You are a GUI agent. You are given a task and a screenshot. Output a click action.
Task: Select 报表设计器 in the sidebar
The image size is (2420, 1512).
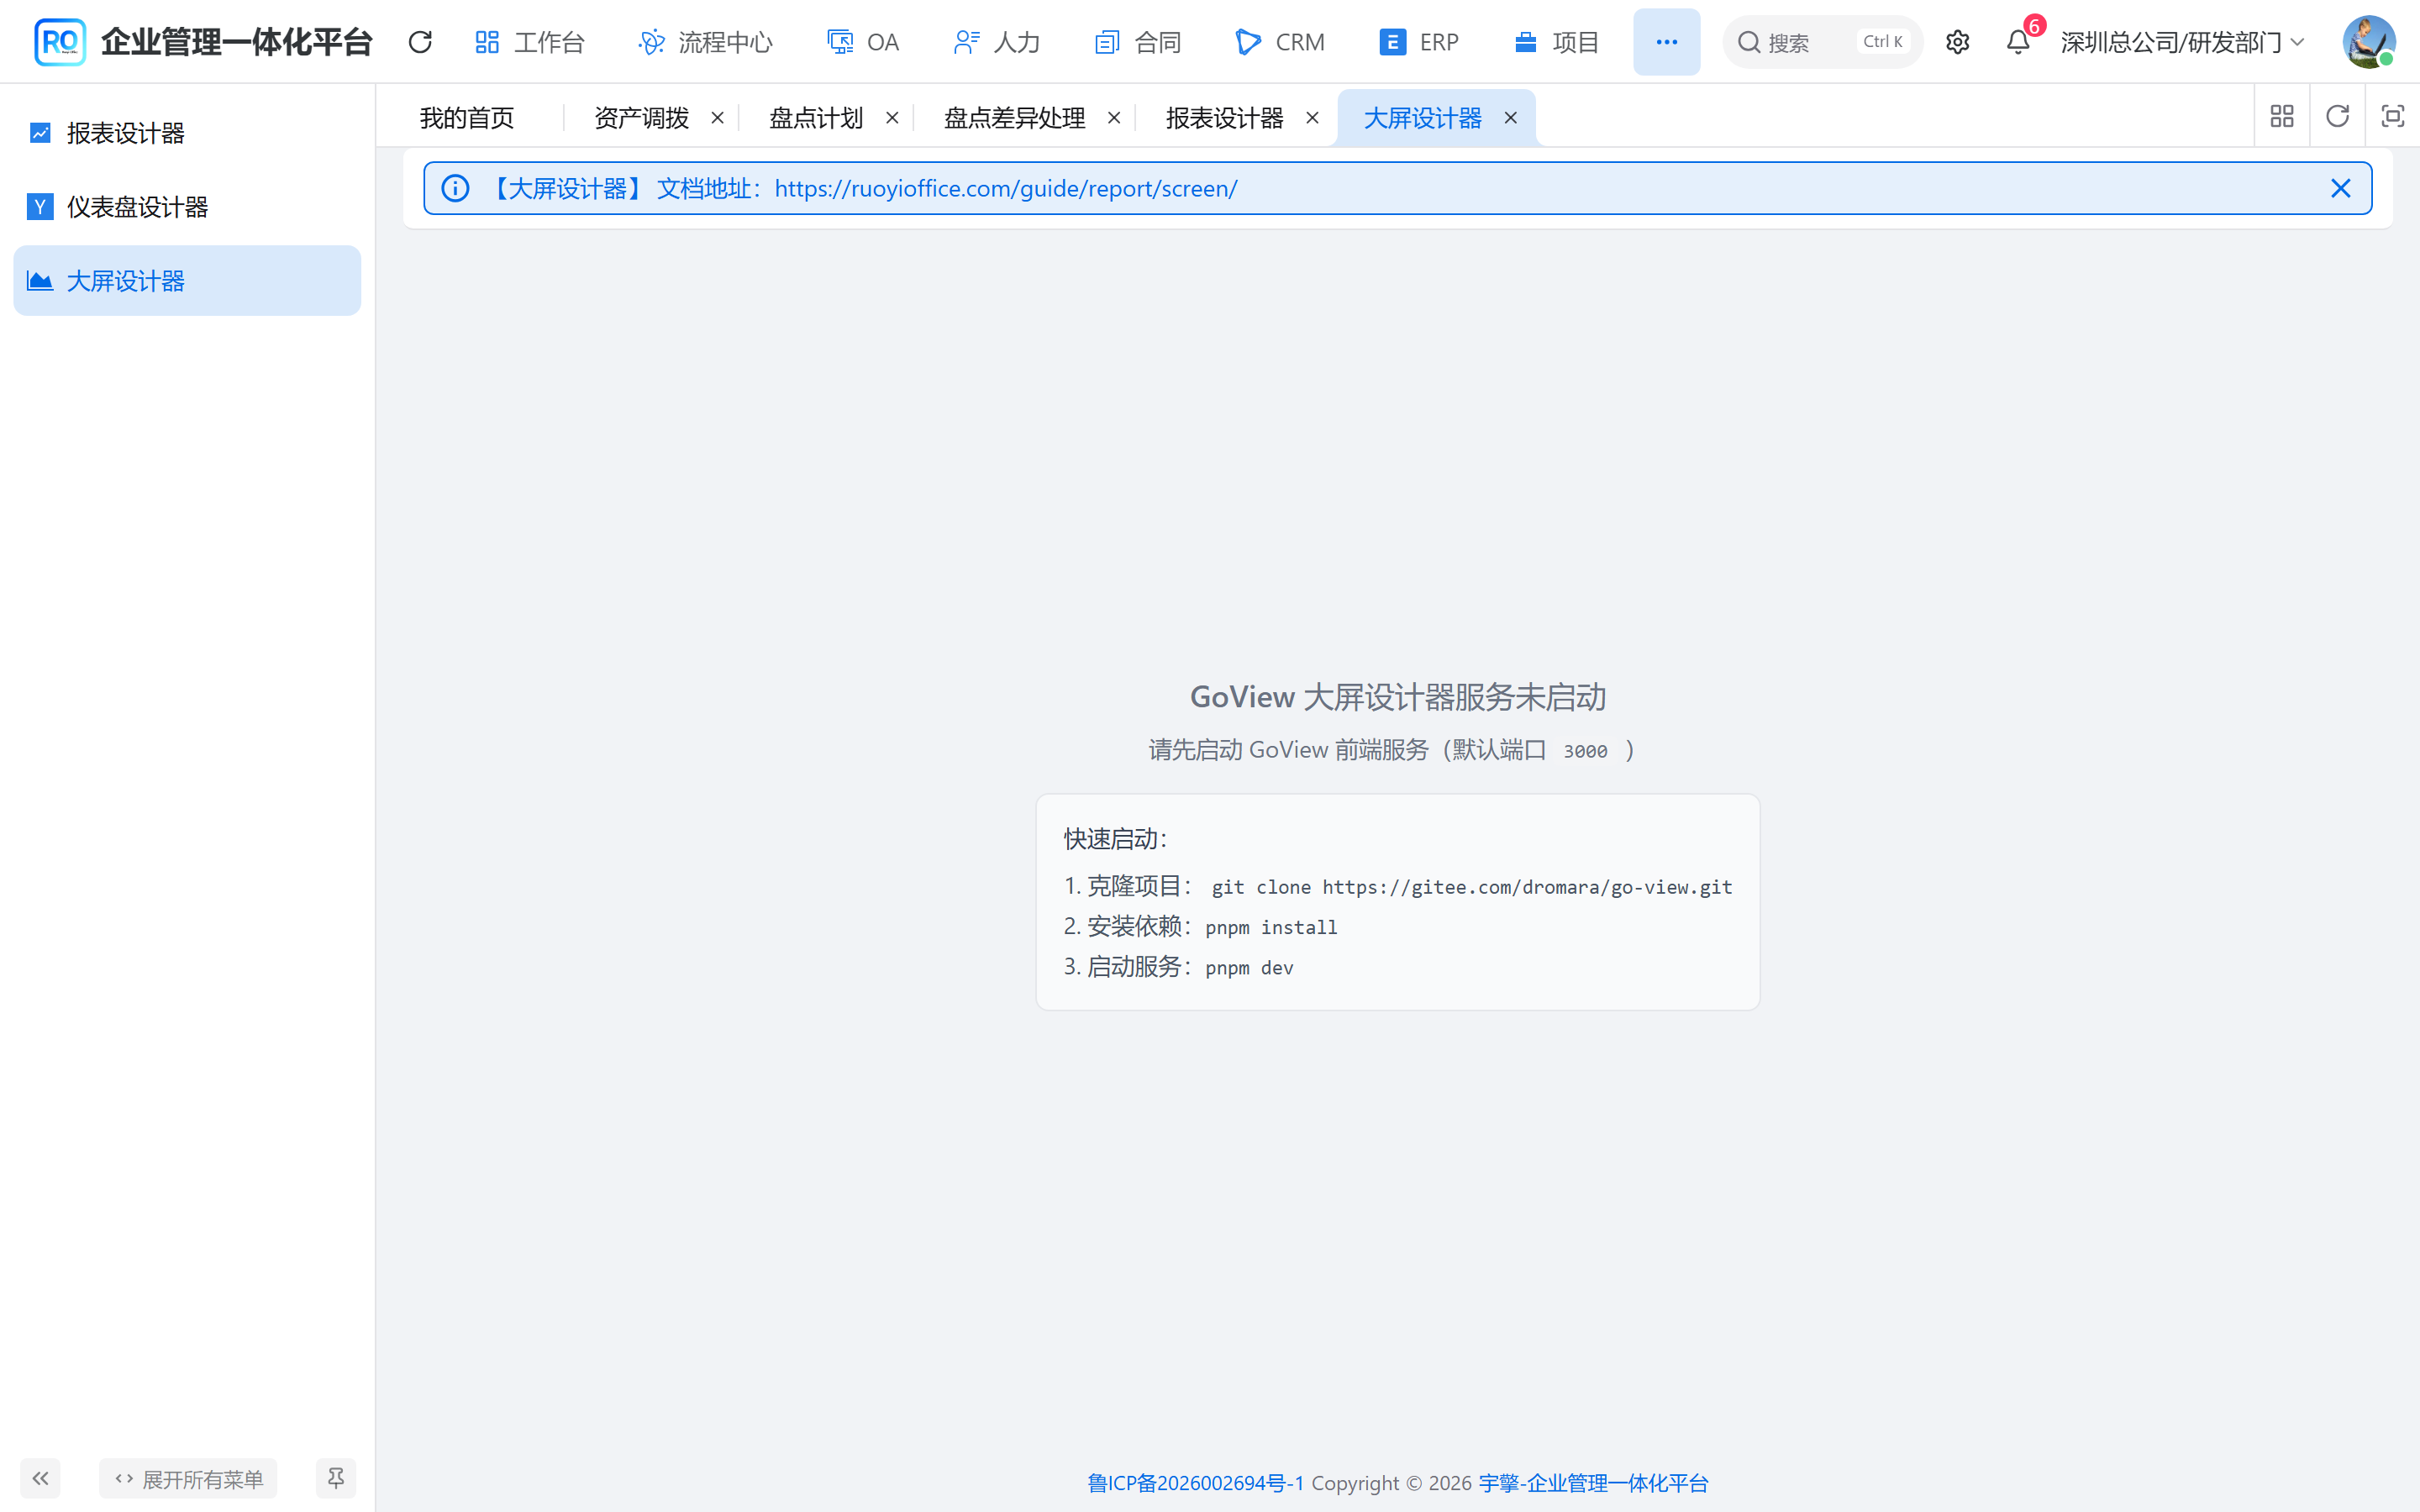[x=187, y=132]
